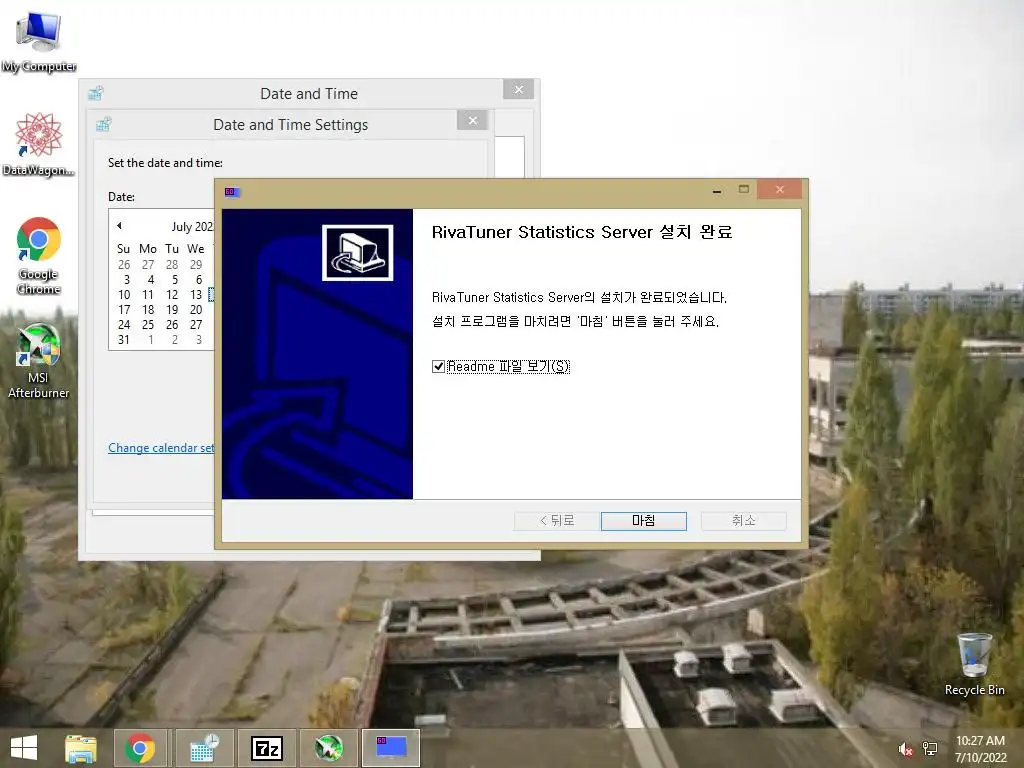The height and width of the screenshot is (768, 1024).
Task: Open the Windows Start button
Action: pos(24,748)
